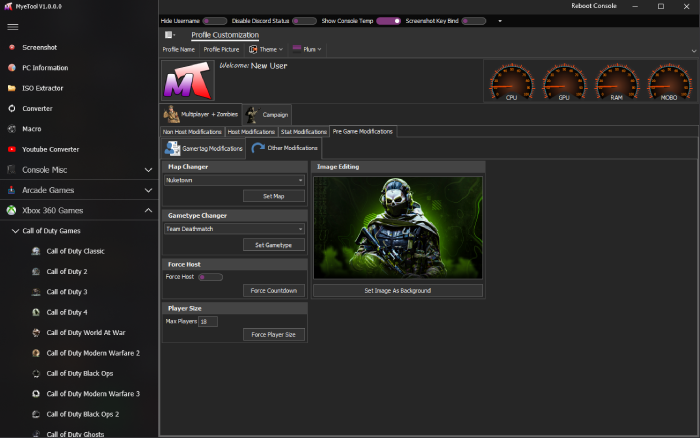This screenshot has height=438, width=700.
Task: Click the Call of Duty 4 icon
Action: pos(36,312)
